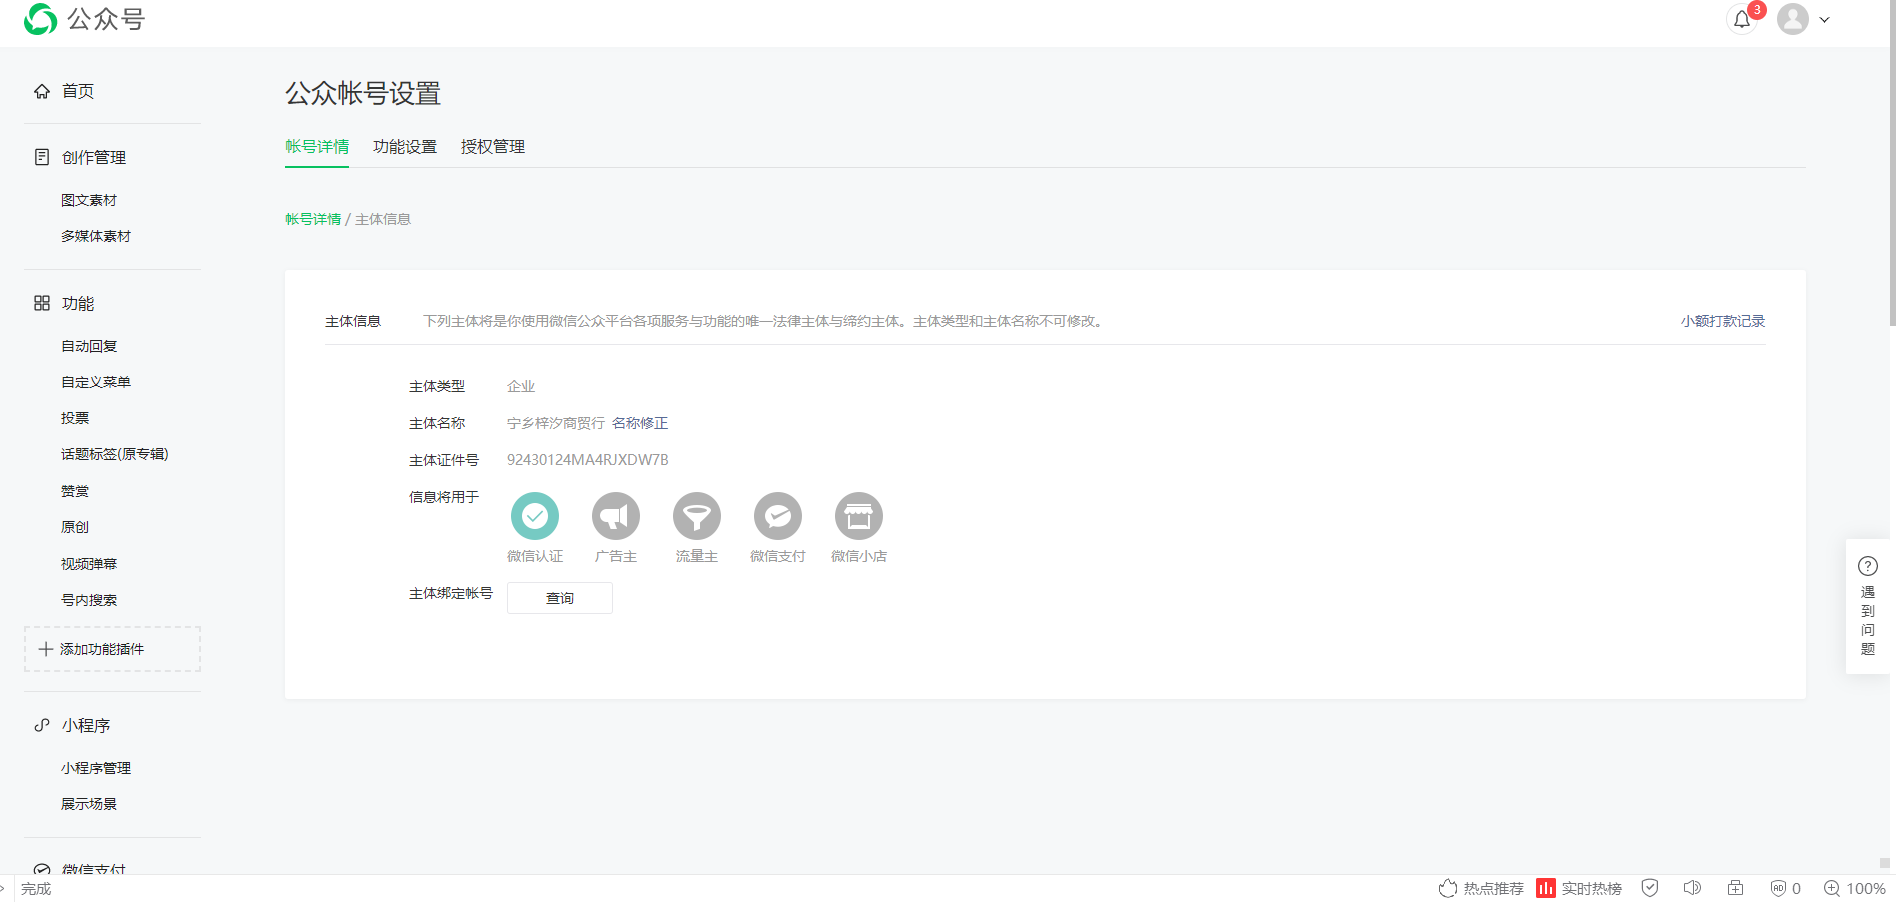Click the 添加功能插件 button
The height and width of the screenshot is (902, 1896).
coord(112,649)
